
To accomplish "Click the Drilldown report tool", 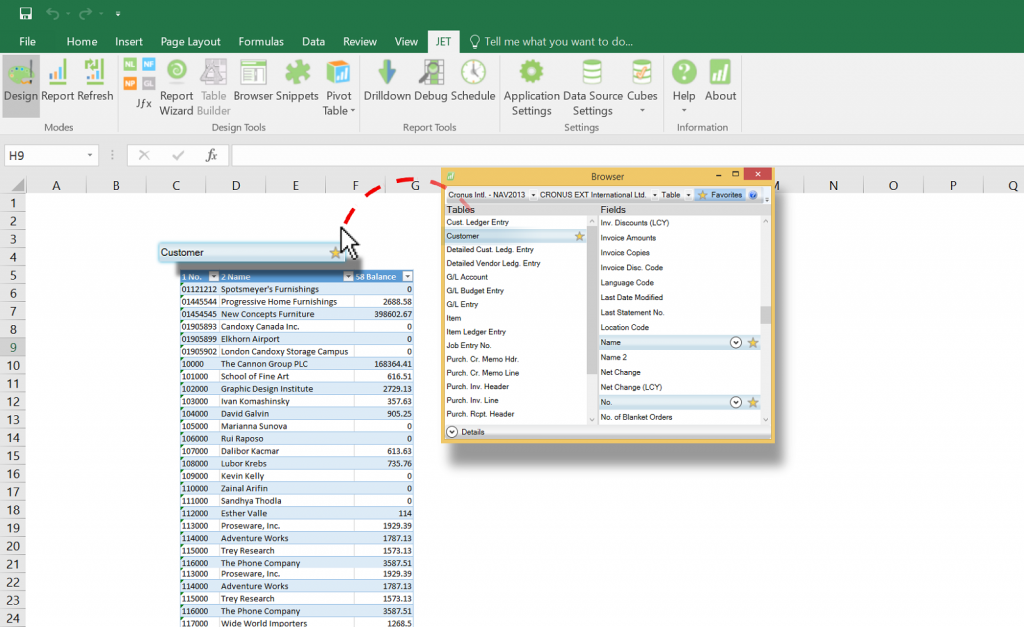I will (x=387, y=82).
